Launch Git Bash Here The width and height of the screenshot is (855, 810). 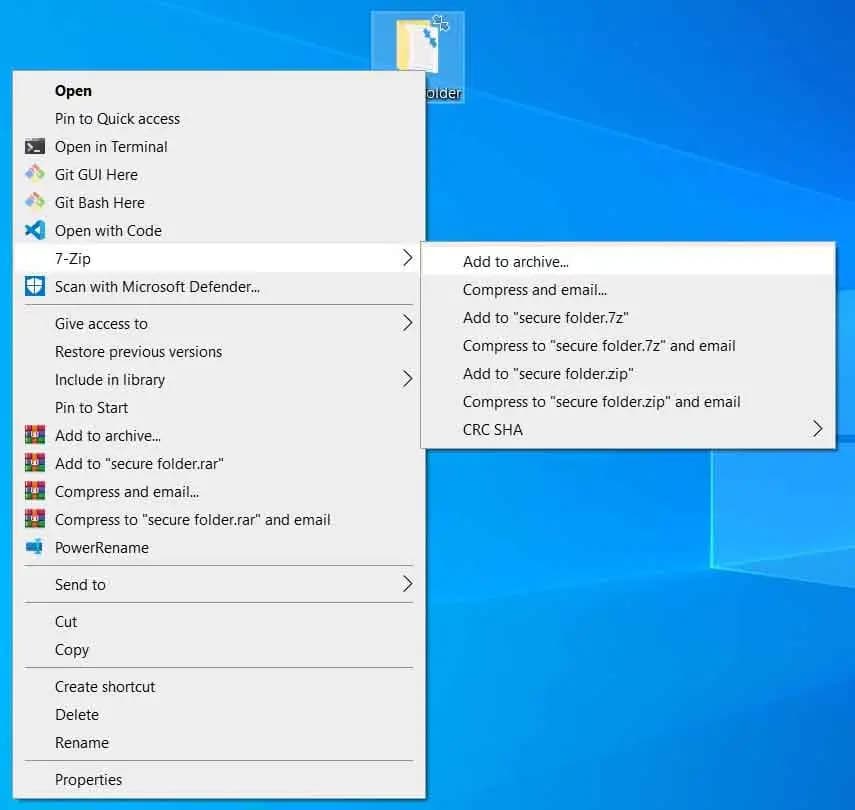[218, 202]
